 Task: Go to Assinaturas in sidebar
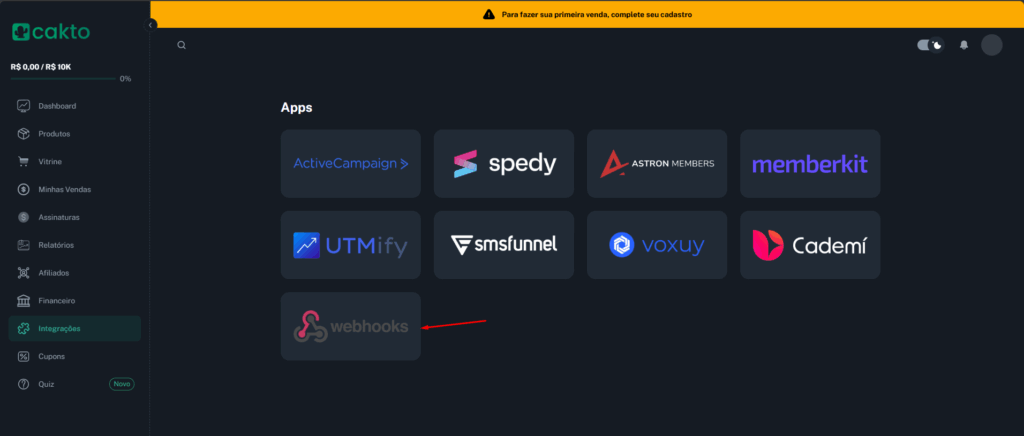pyautogui.click(x=59, y=217)
